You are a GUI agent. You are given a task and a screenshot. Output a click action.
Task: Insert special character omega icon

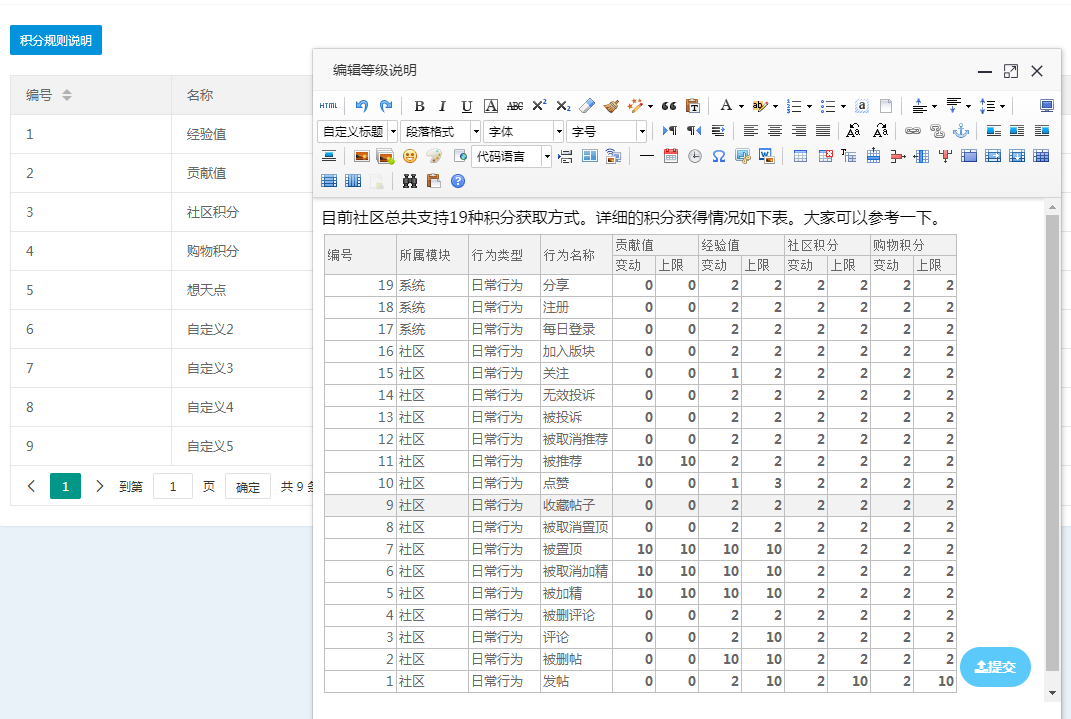point(719,156)
